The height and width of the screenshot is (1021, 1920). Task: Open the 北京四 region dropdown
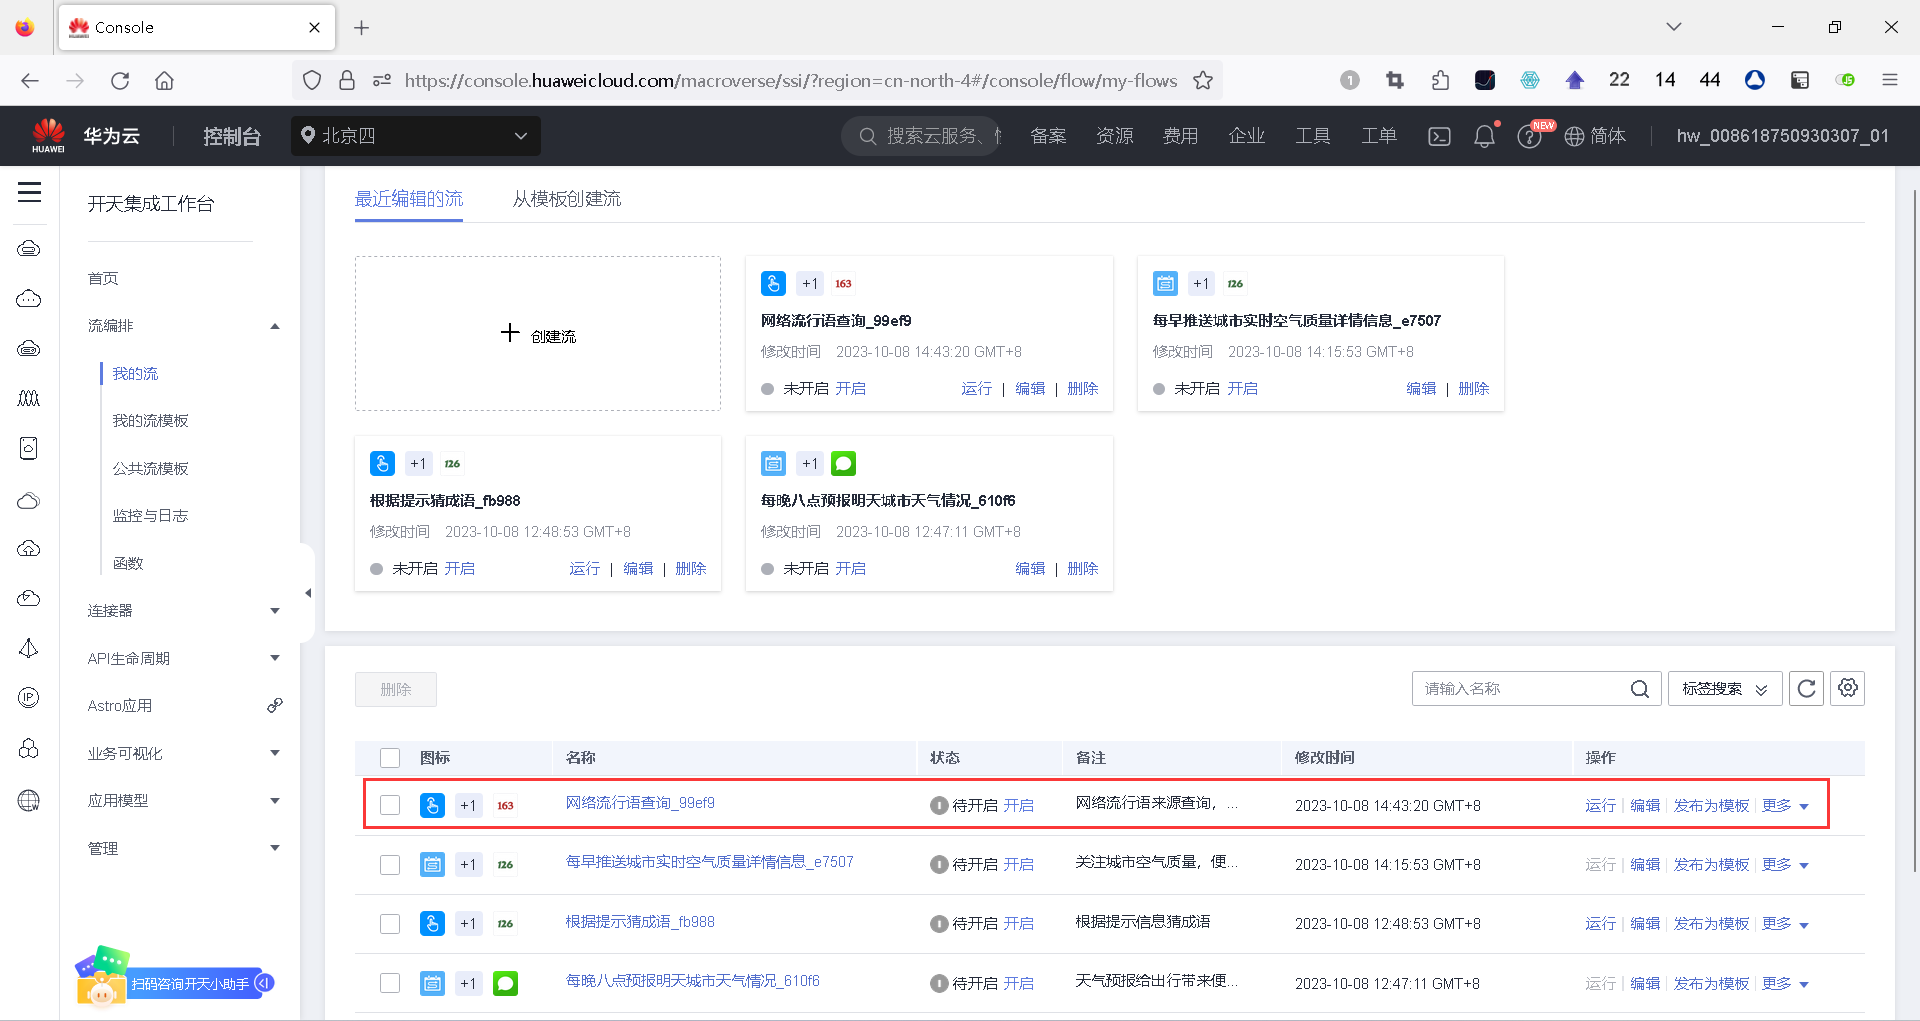point(416,136)
